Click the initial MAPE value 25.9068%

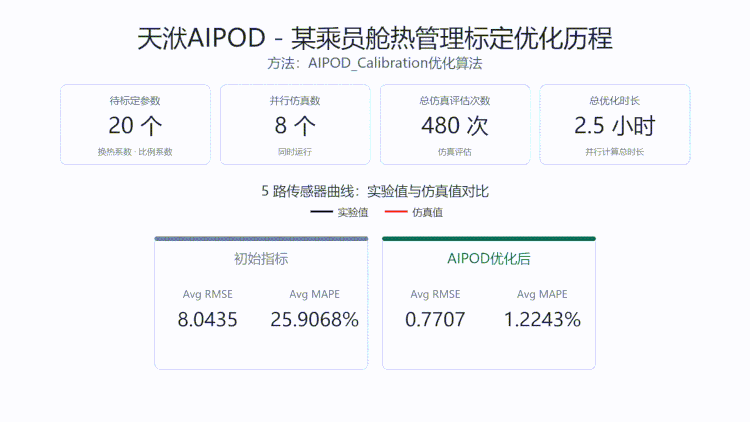click(x=315, y=320)
